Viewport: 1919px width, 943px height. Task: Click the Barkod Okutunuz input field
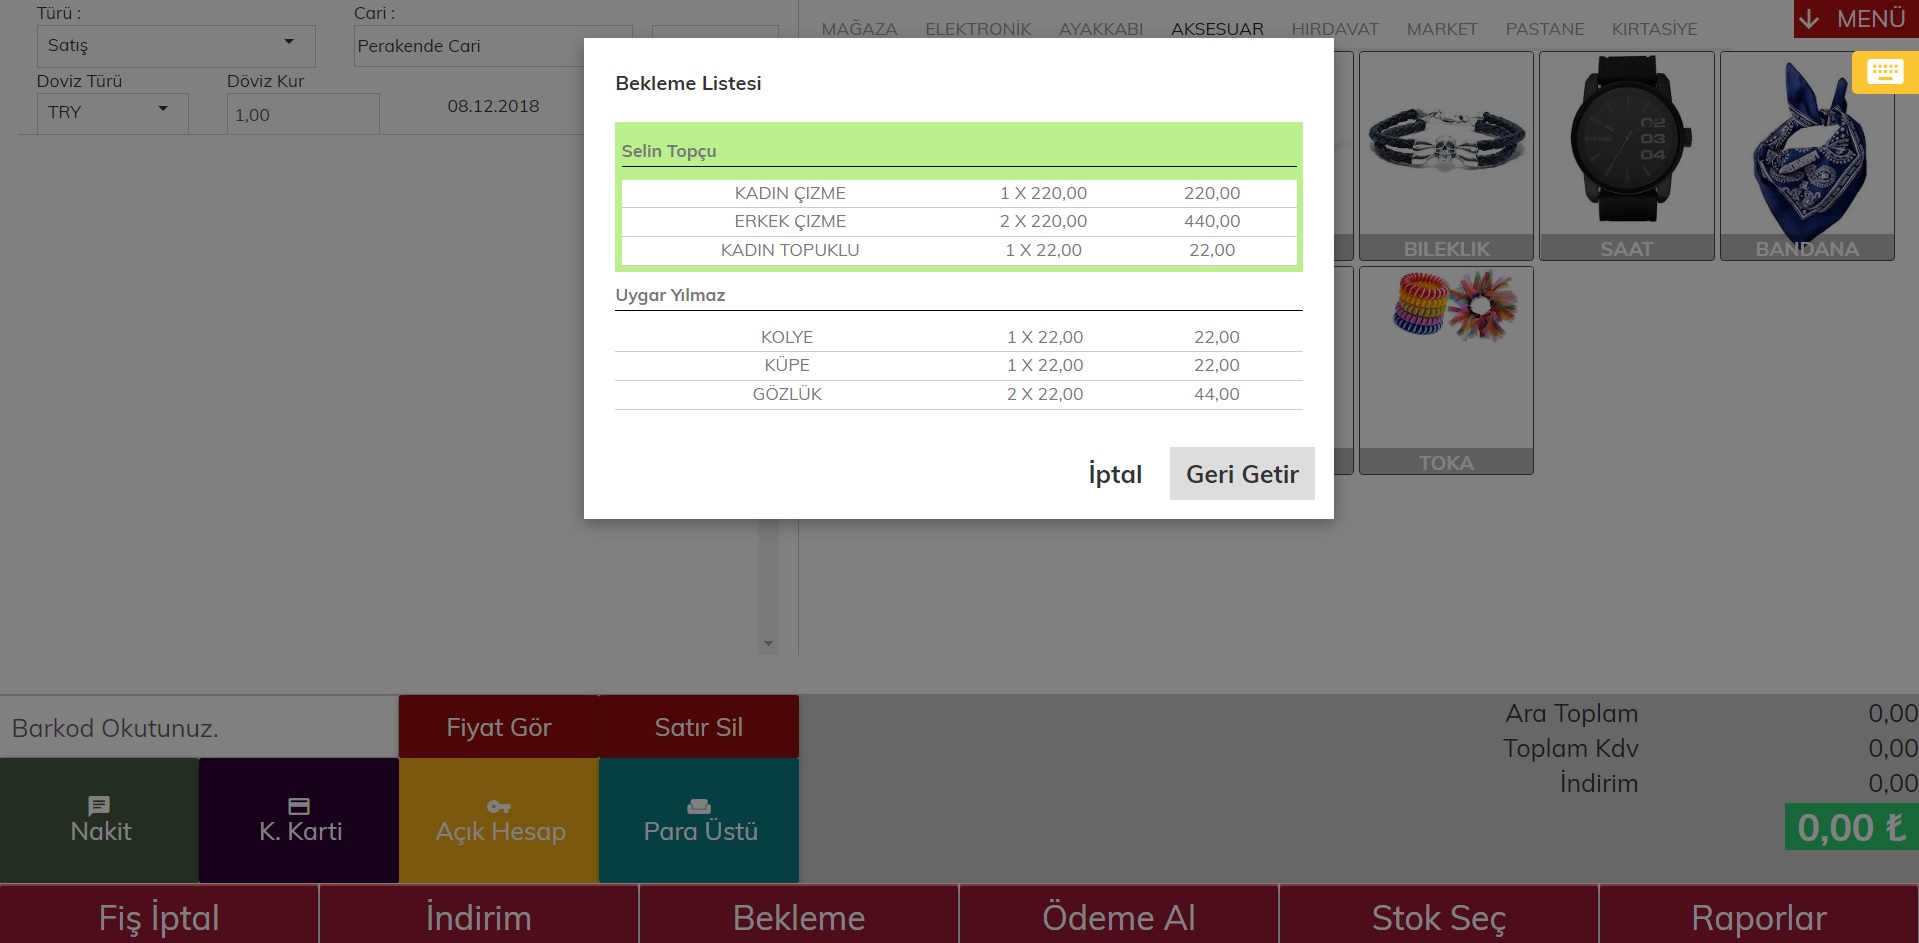pos(199,727)
